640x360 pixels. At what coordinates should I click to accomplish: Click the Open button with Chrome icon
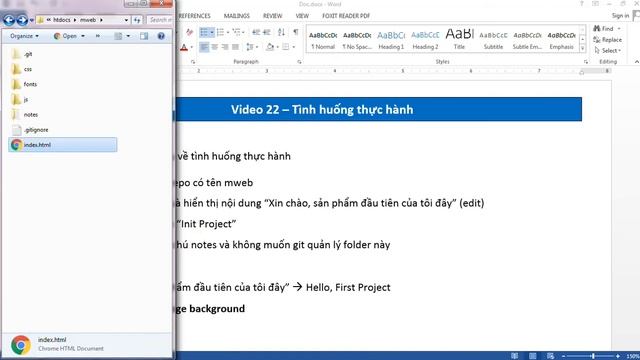(x=65, y=36)
